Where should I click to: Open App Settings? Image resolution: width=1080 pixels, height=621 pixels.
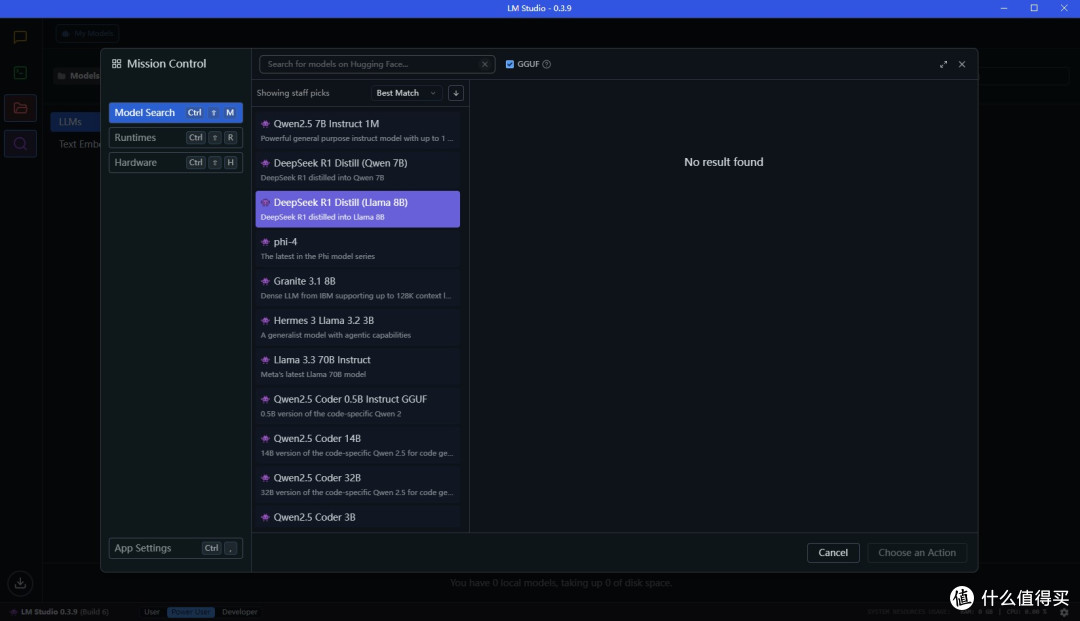tap(176, 548)
